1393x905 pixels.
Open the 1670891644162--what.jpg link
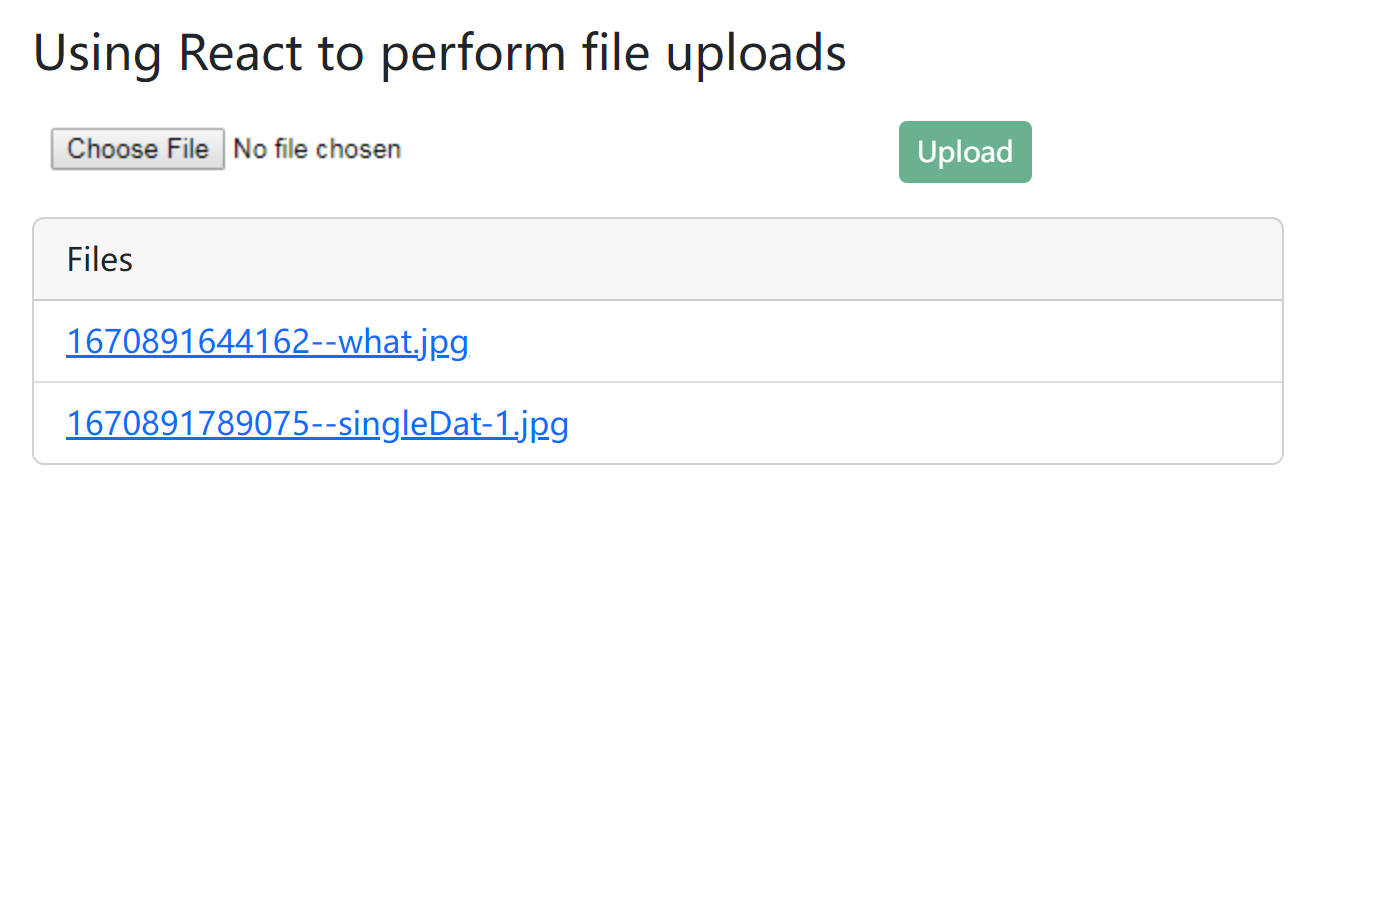coord(267,342)
